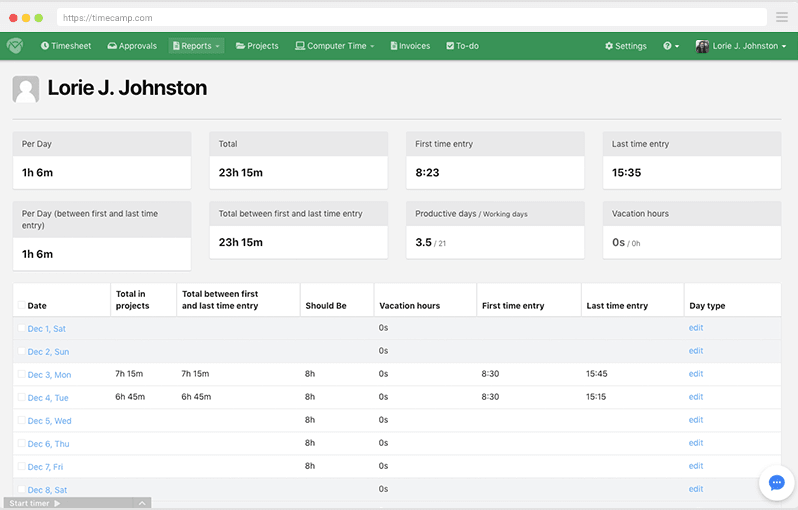The height and width of the screenshot is (510, 798).
Task: Tick the Dec 1, Sat row checkbox
Action: [x=22, y=328]
